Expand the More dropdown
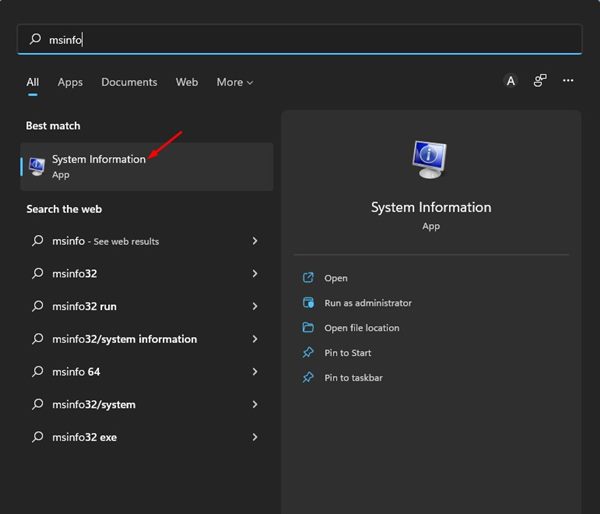The image size is (600, 514). point(235,82)
